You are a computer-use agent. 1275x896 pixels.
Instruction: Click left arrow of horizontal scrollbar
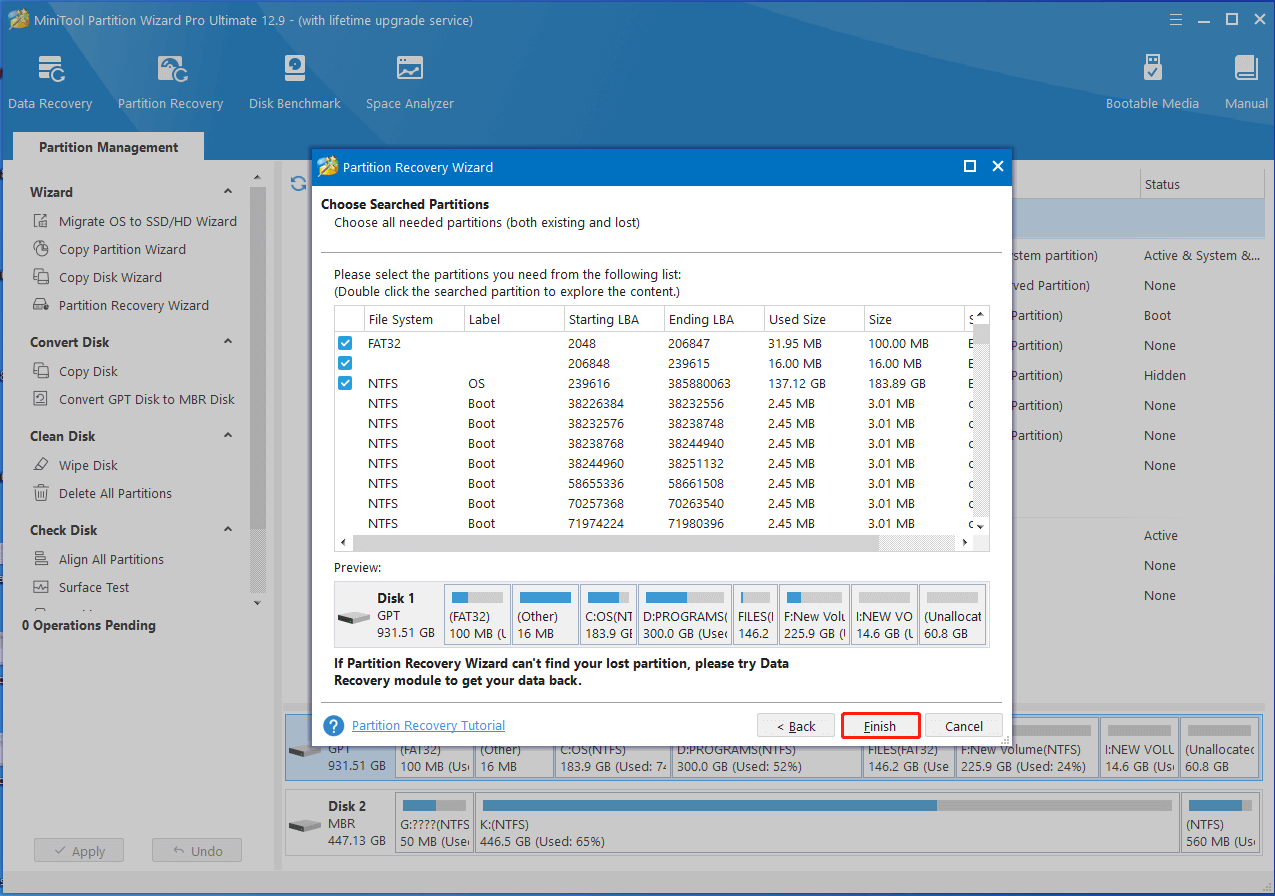(343, 542)
